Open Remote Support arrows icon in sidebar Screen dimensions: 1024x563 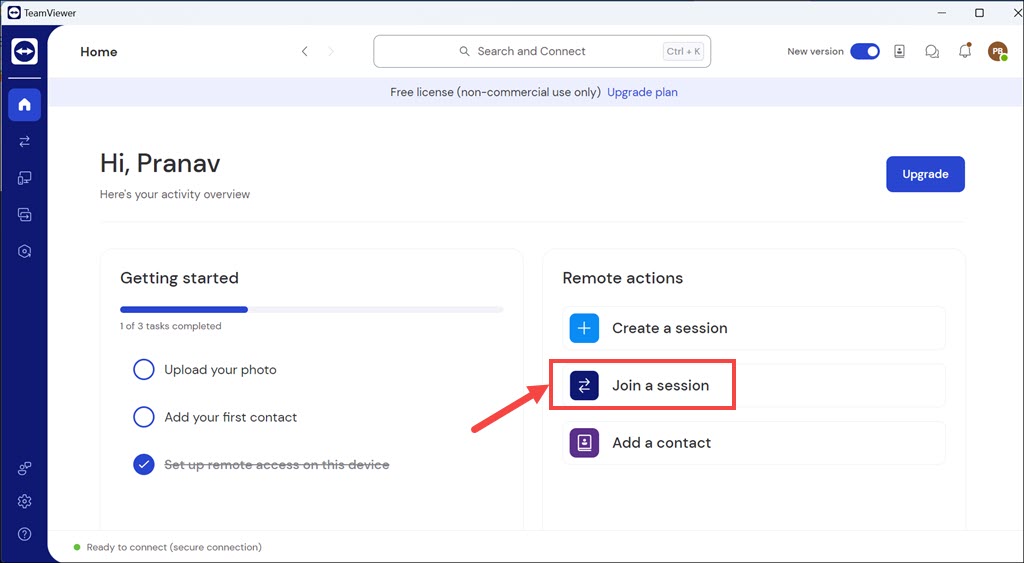[x=24, y=142]
